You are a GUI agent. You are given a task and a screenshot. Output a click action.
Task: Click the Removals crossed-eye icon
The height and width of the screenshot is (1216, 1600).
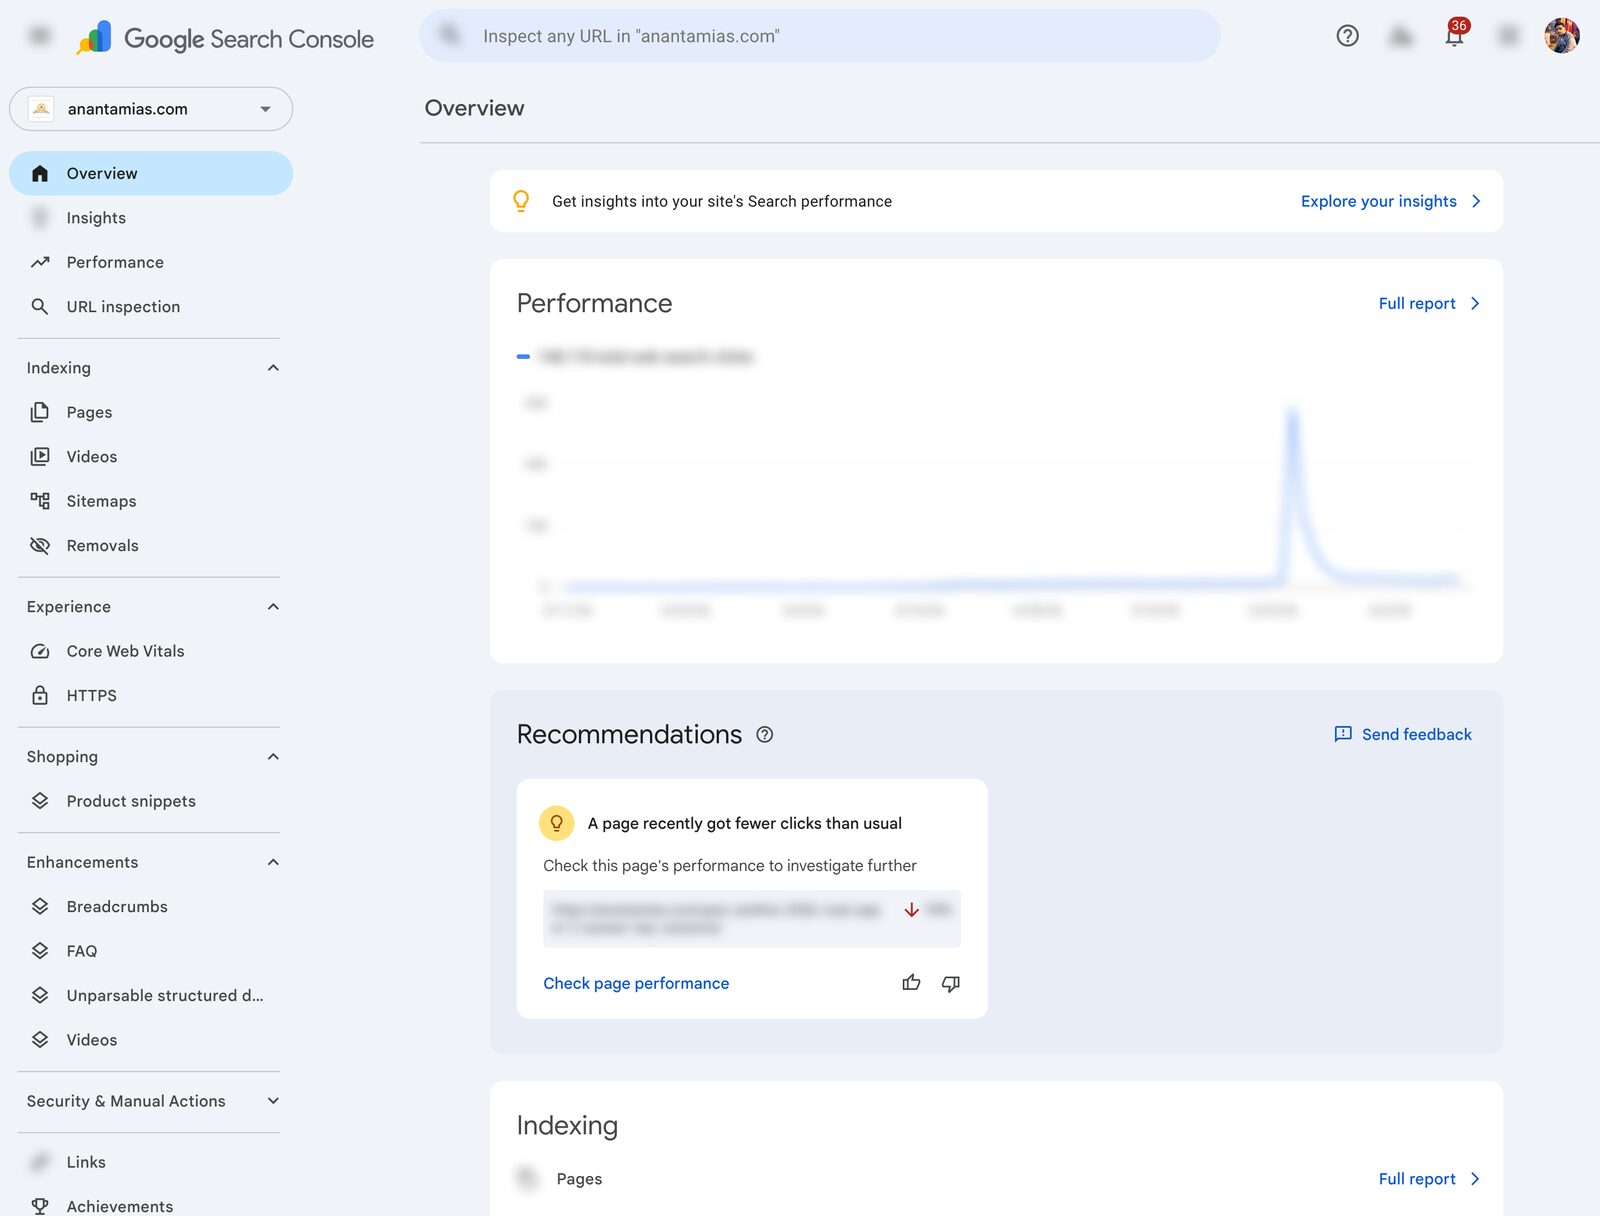coord(40,545)
